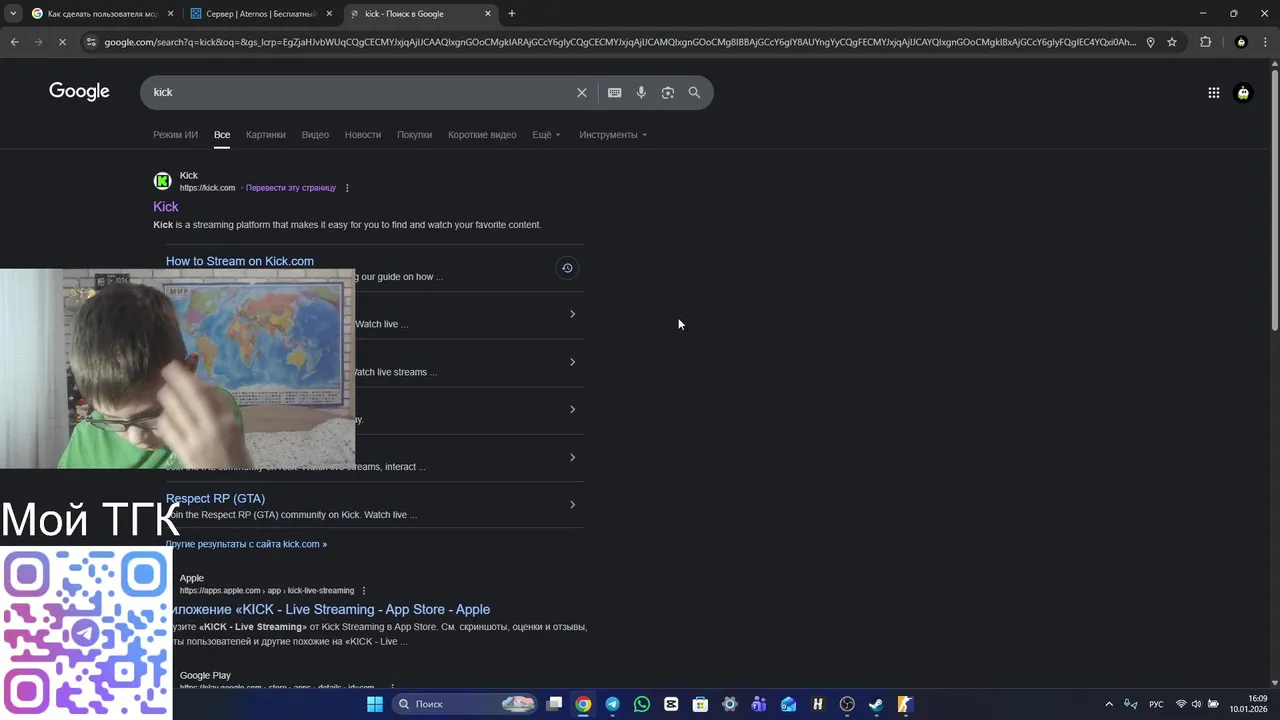
Task: Click the page vertical scrollbar thumb
Action: pos(1274,200)
